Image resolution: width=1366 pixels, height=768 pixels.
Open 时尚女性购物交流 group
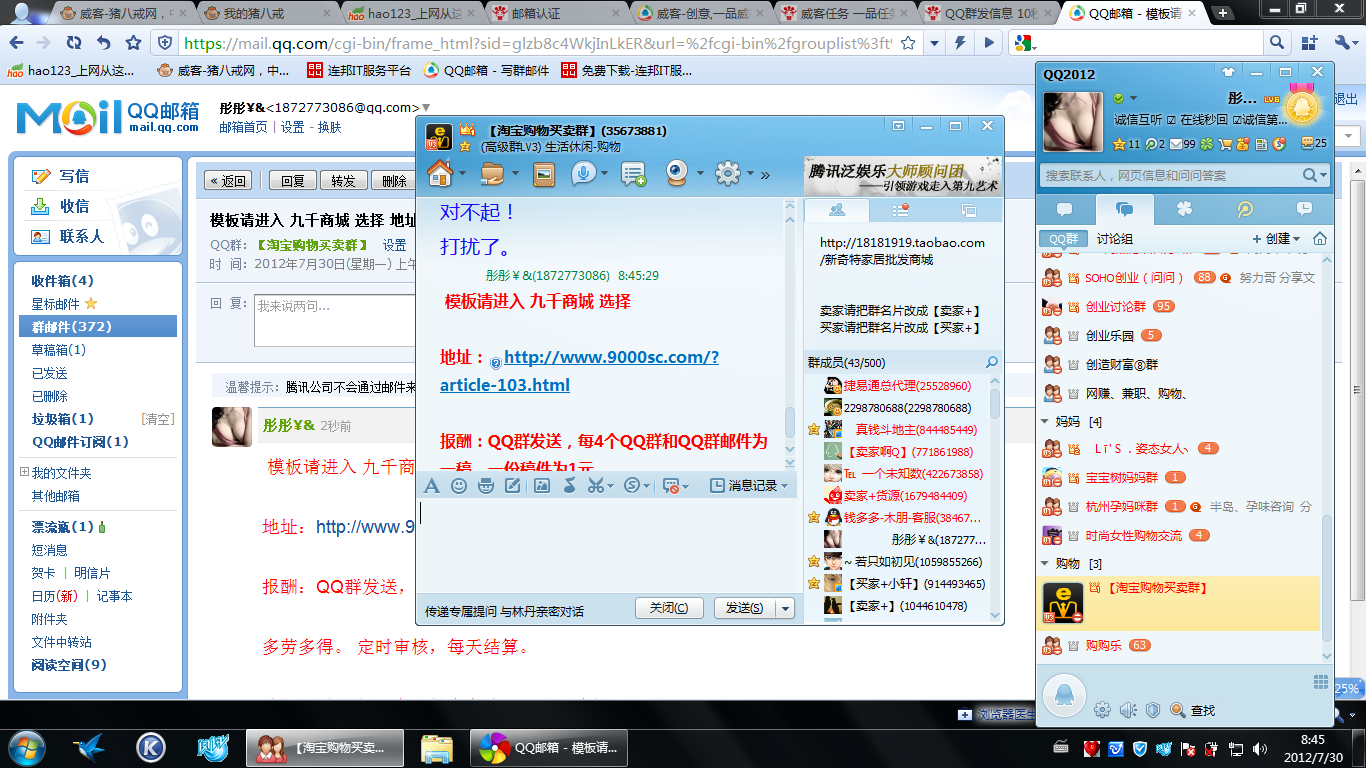[x=1133, y=535]
